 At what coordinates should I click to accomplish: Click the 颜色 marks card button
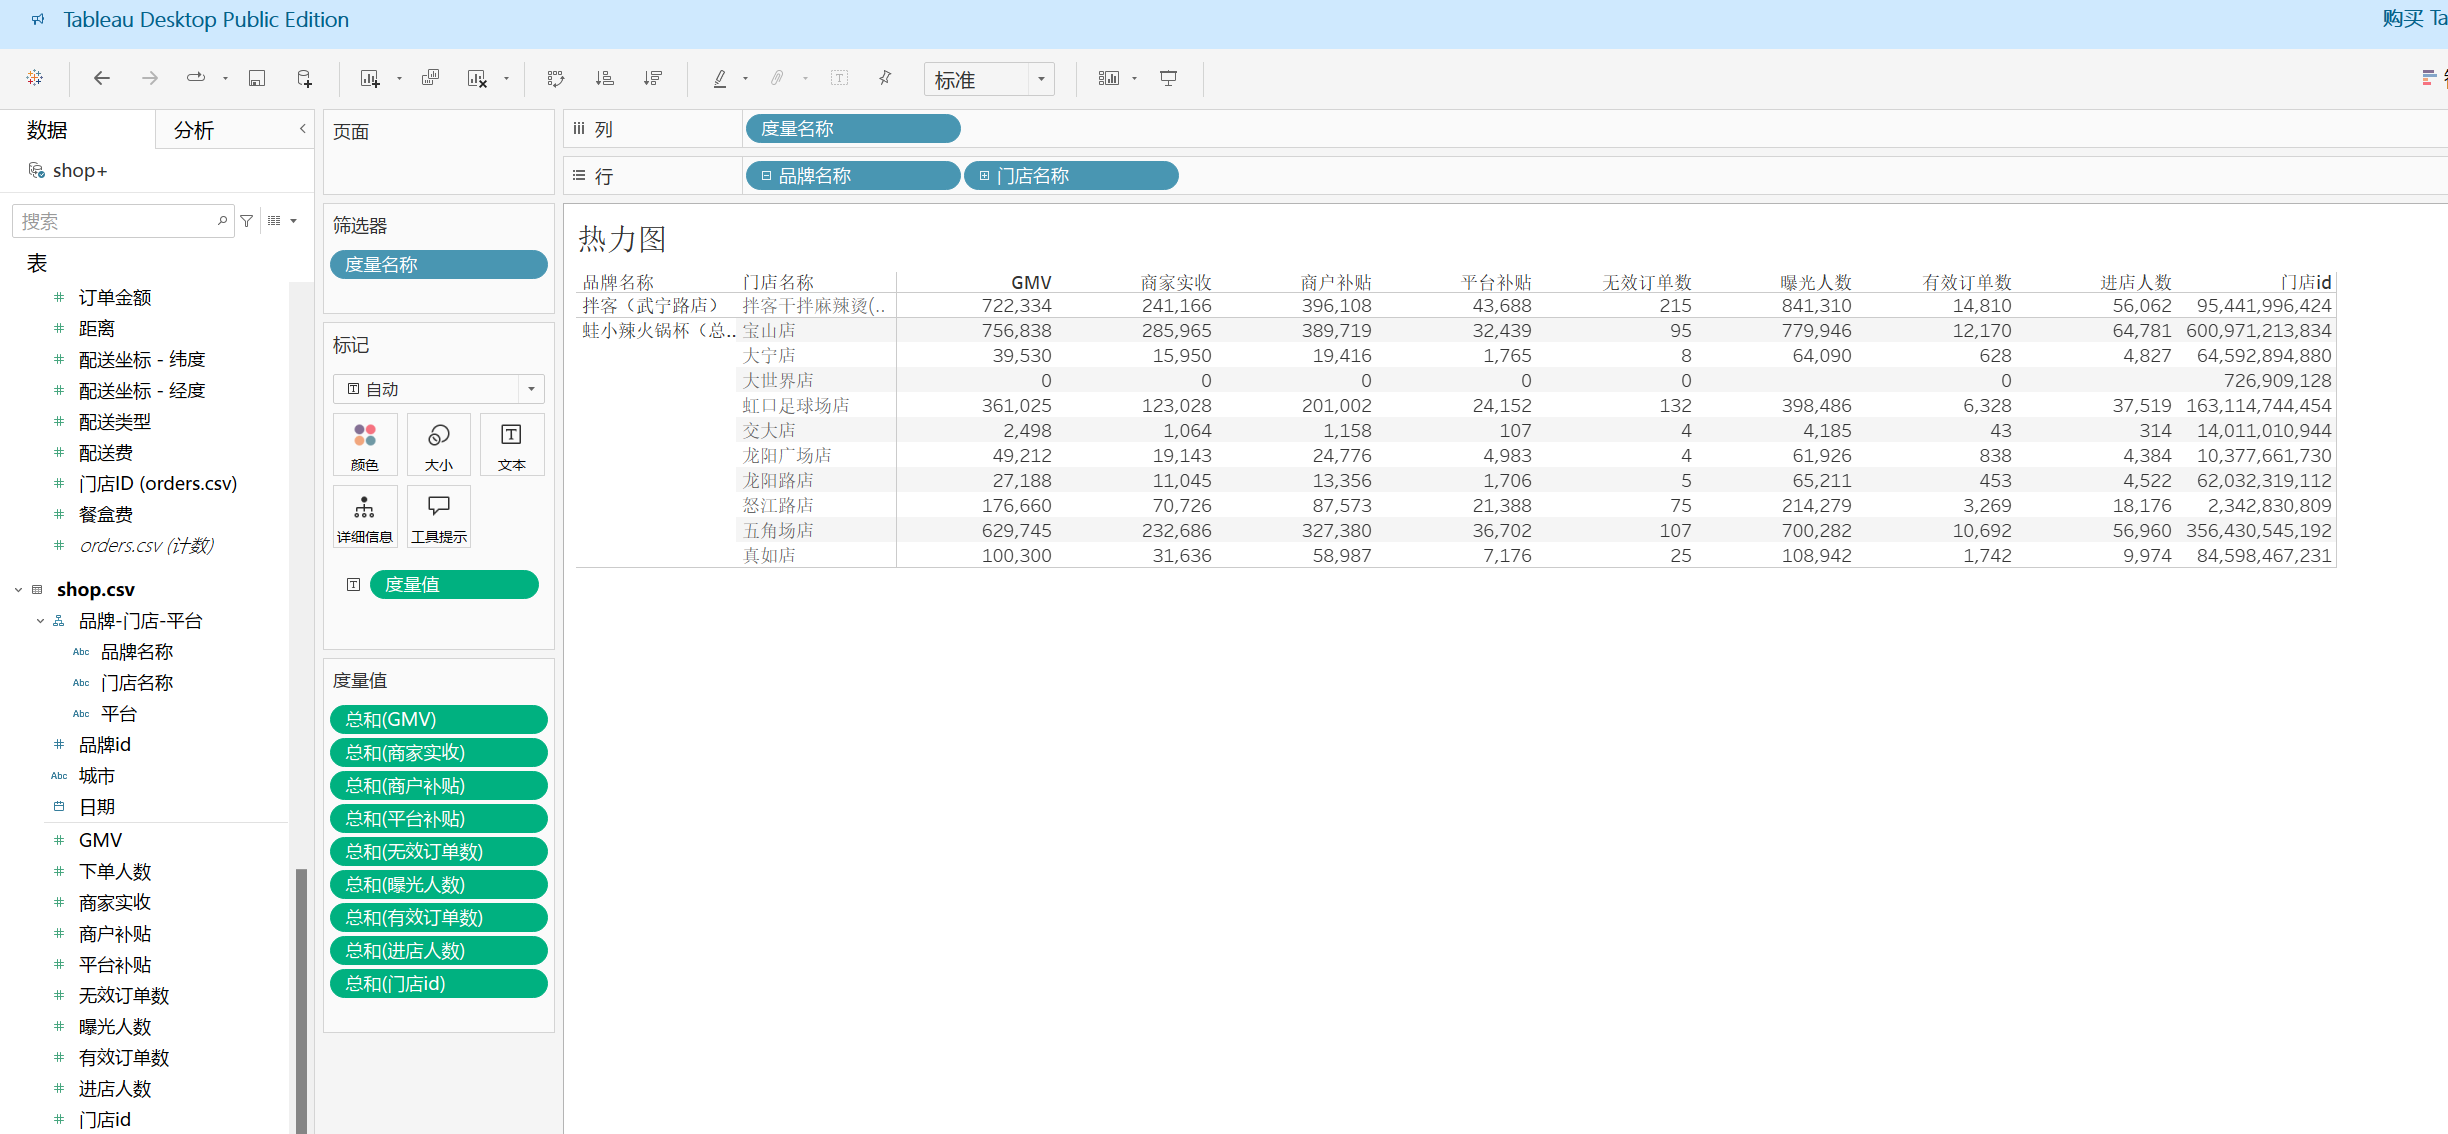[365, 445]
